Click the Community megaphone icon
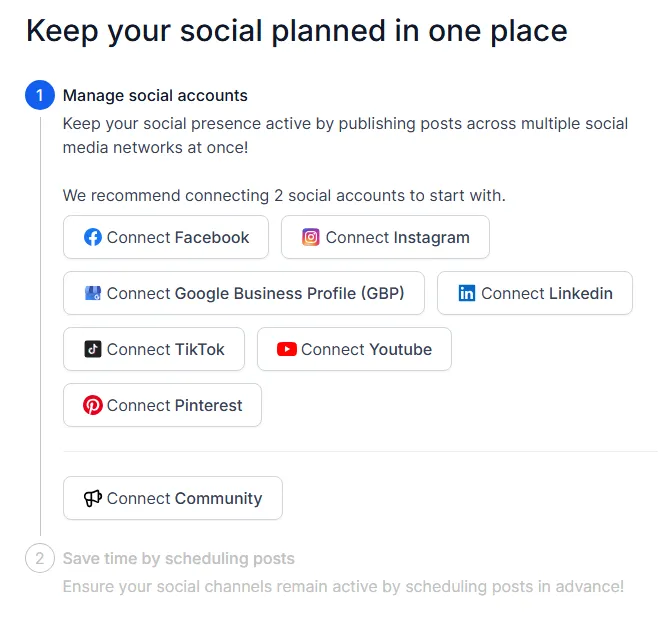This screenshot has width=661, height=625. [x=93, y=499]
